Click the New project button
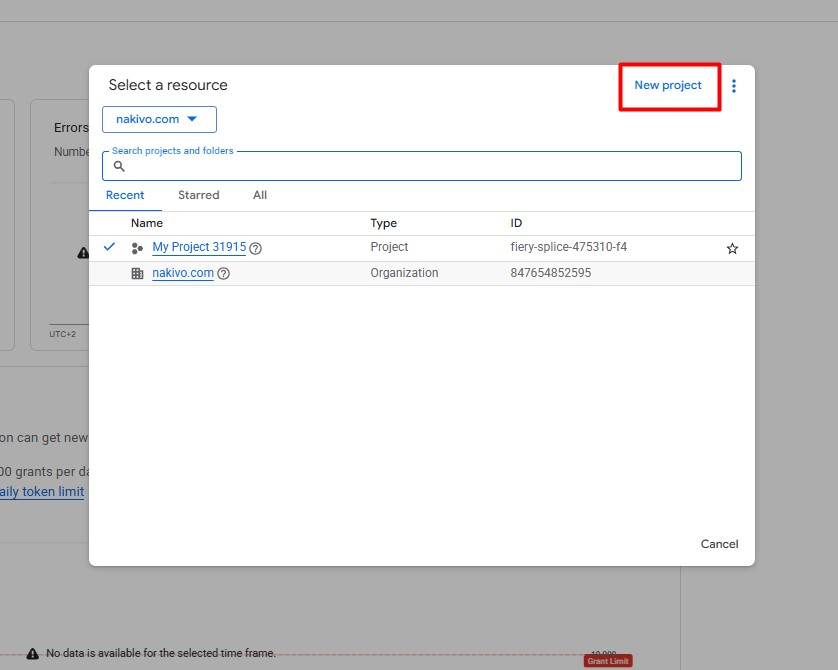 click(x=668, y=86)
